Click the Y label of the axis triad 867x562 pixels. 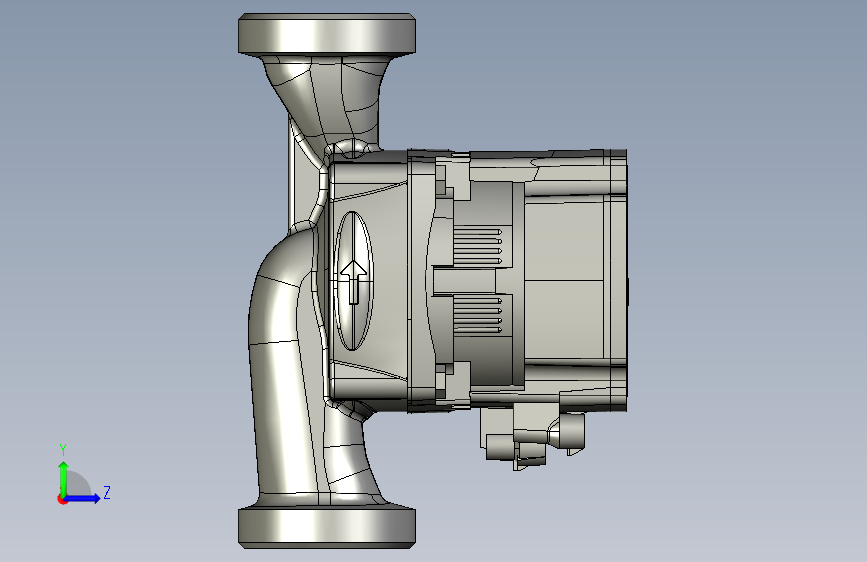point(63,449)
